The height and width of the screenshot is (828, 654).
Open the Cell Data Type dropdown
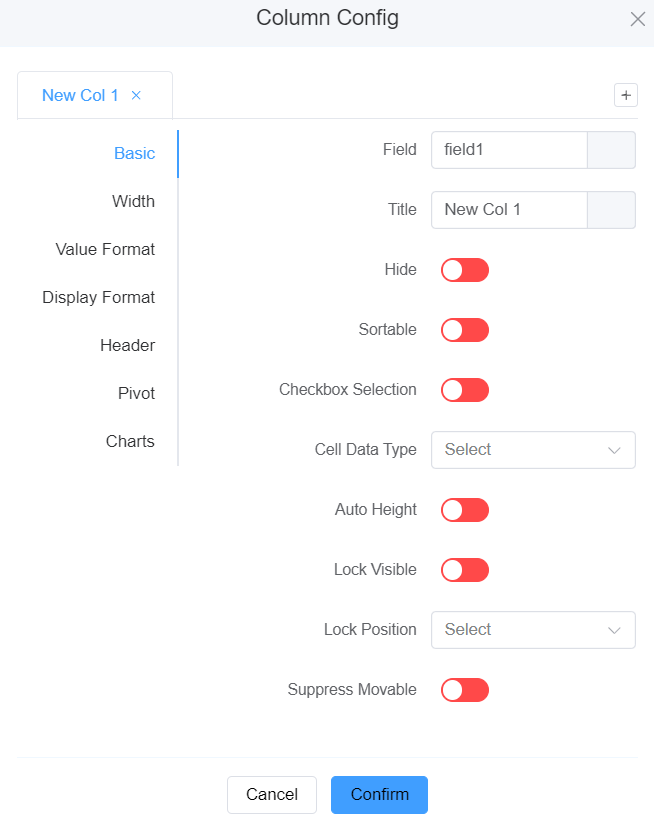pos(533,450)
